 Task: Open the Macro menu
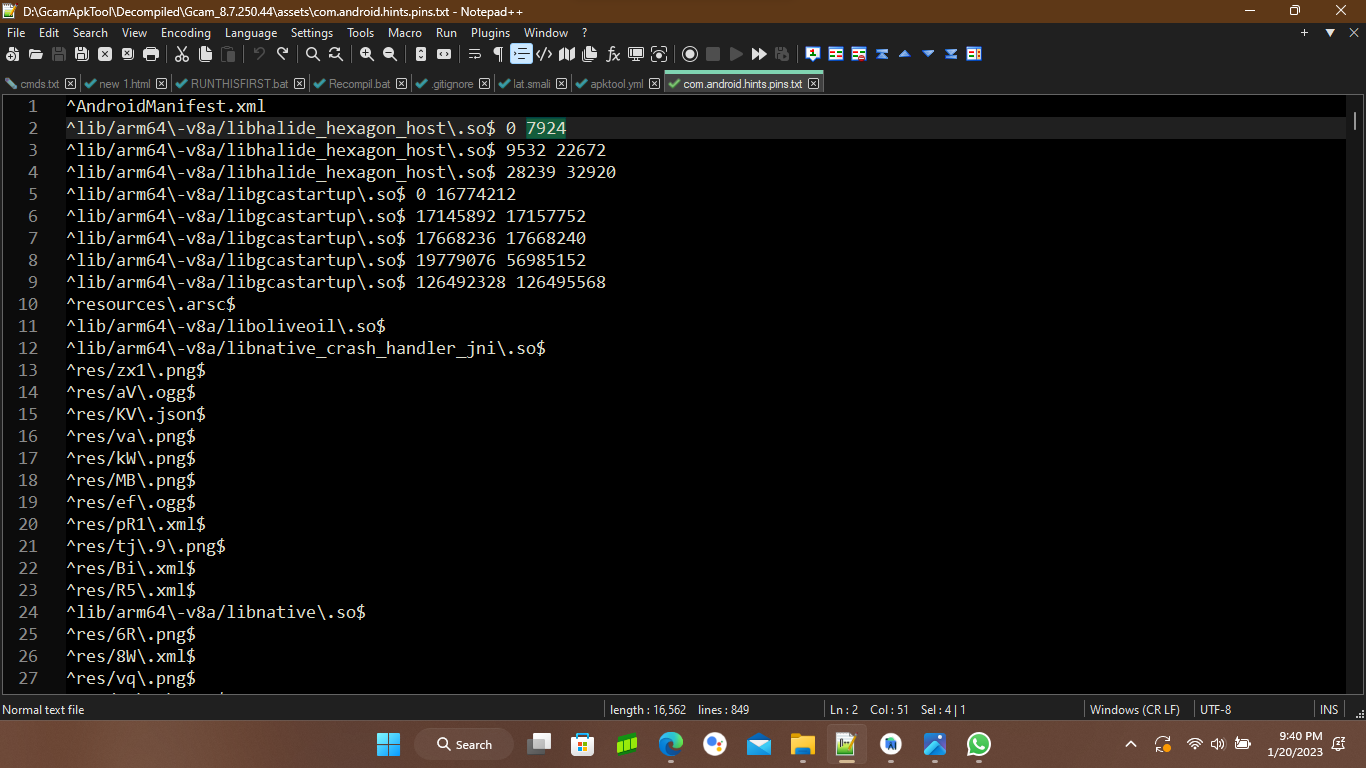coord(405,33)
